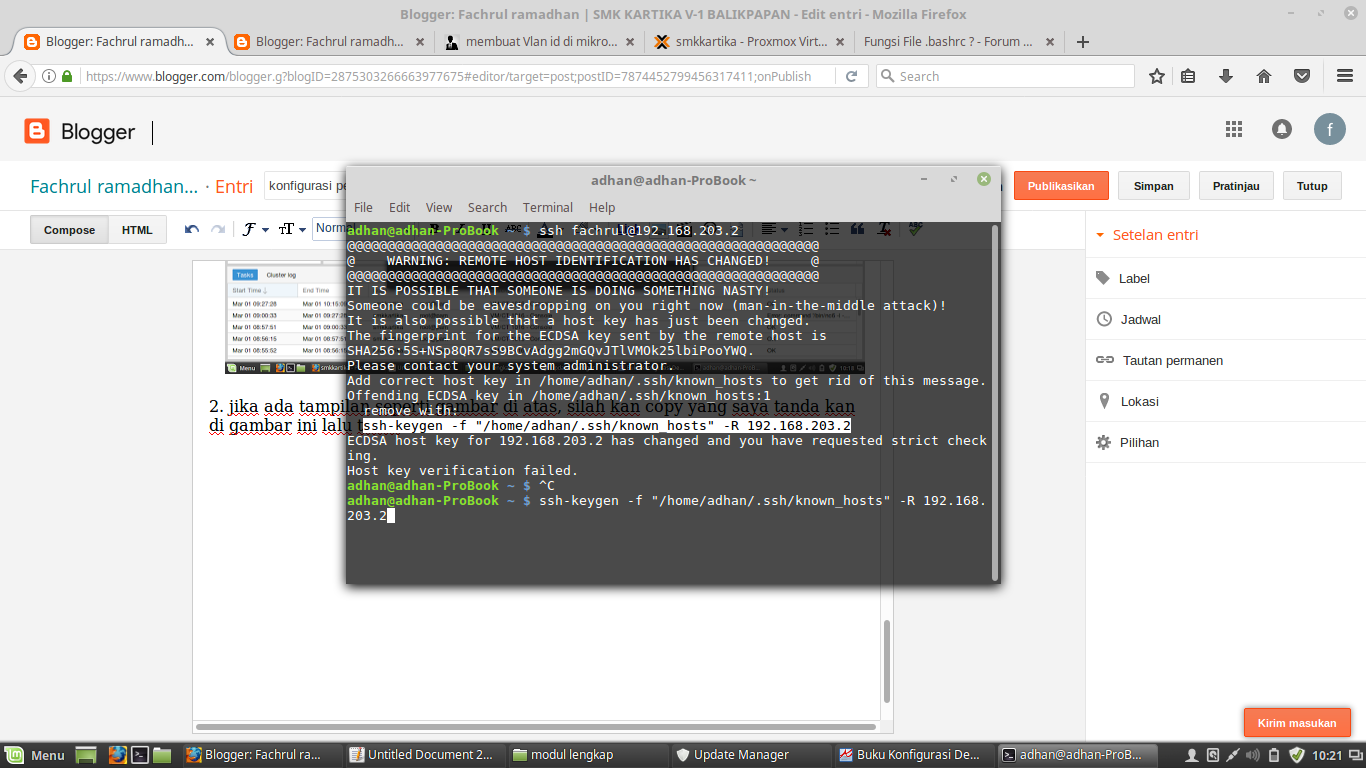Show desktop using the green panel icon
The width and height of the screenshot is (1366, 768).
pos(86,755)
